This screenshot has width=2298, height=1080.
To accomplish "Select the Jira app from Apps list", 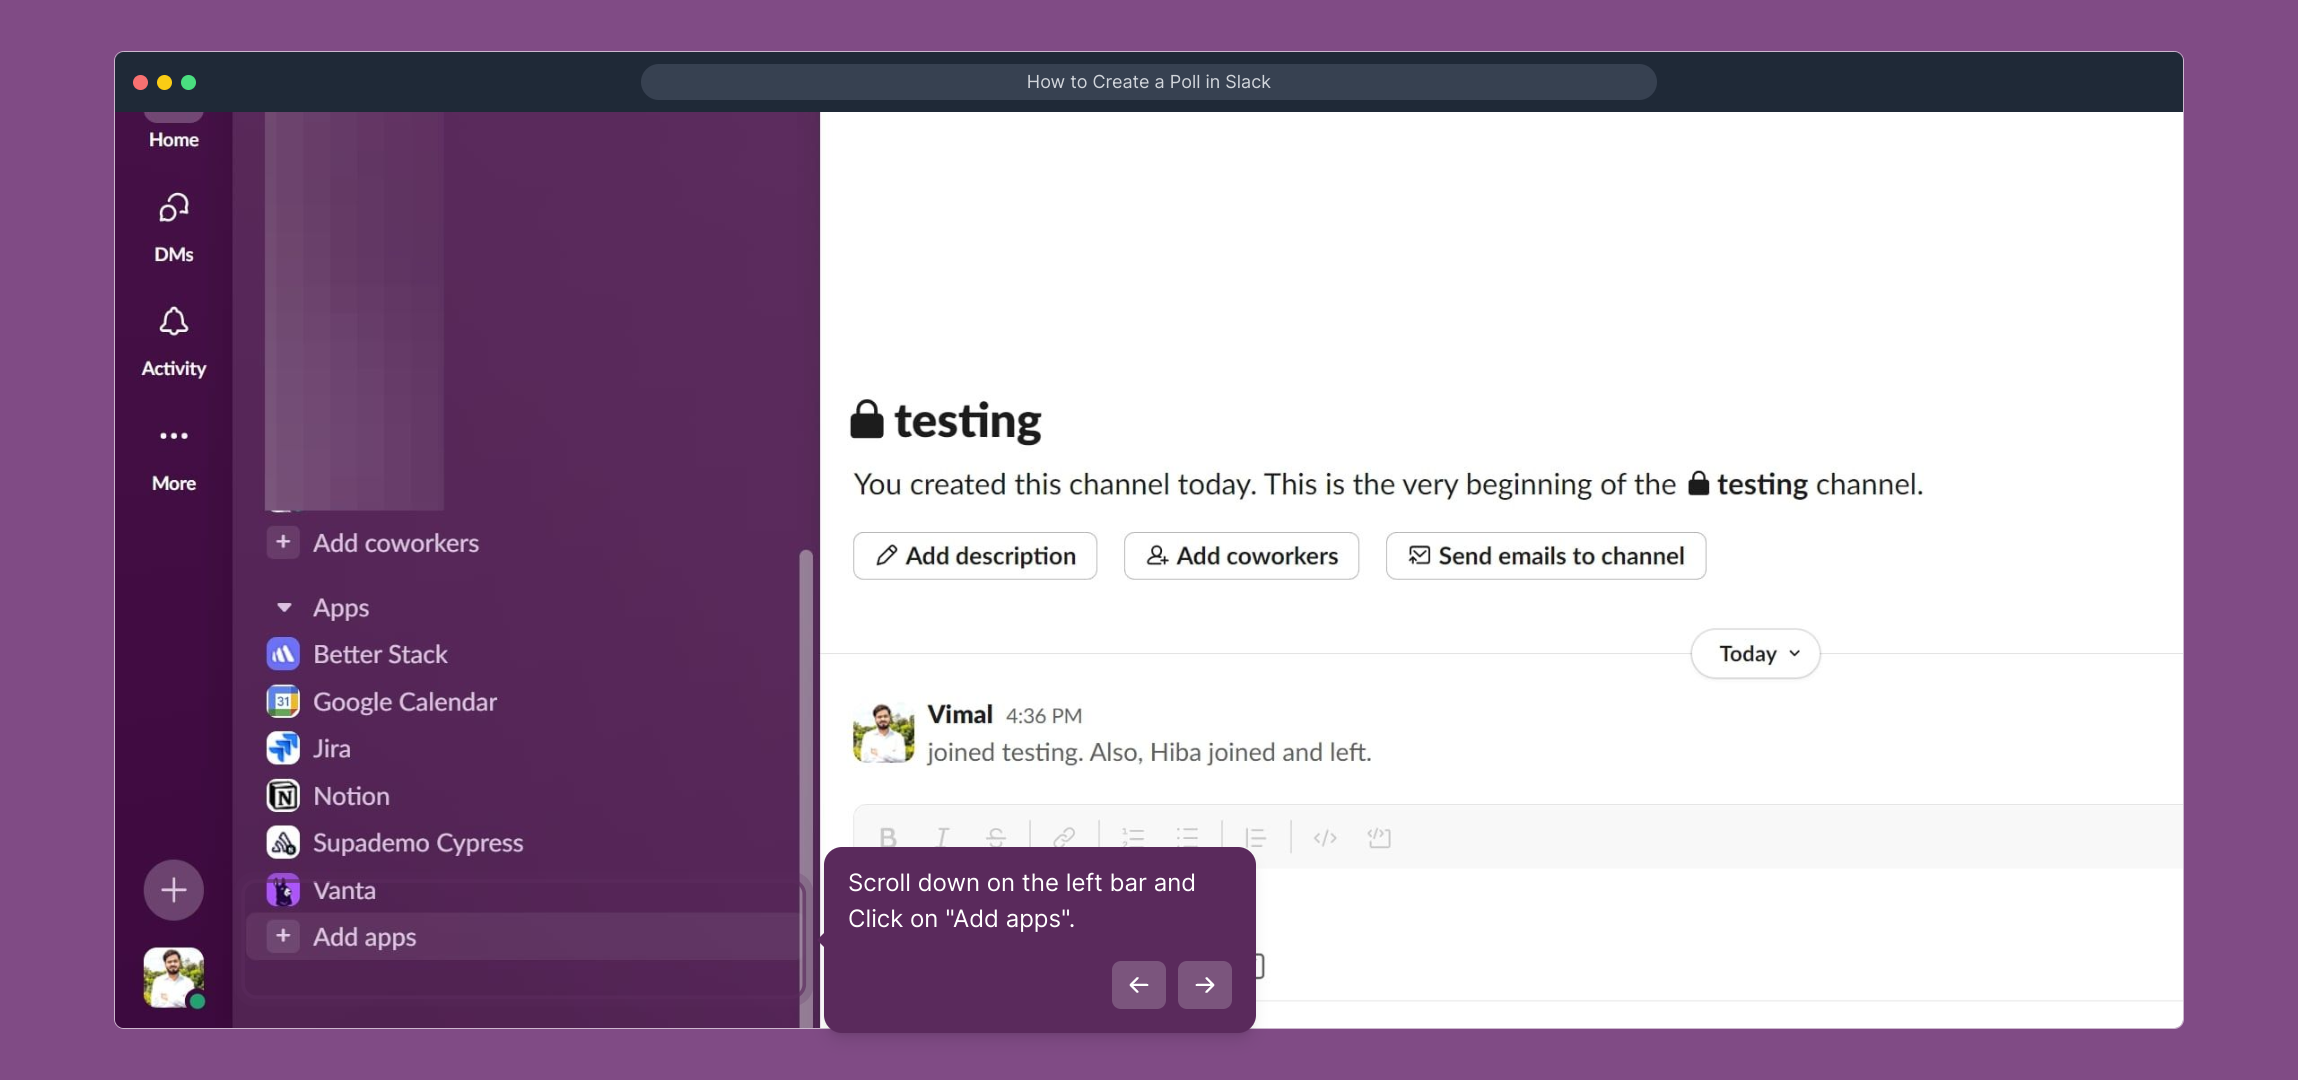I will 330,748.
